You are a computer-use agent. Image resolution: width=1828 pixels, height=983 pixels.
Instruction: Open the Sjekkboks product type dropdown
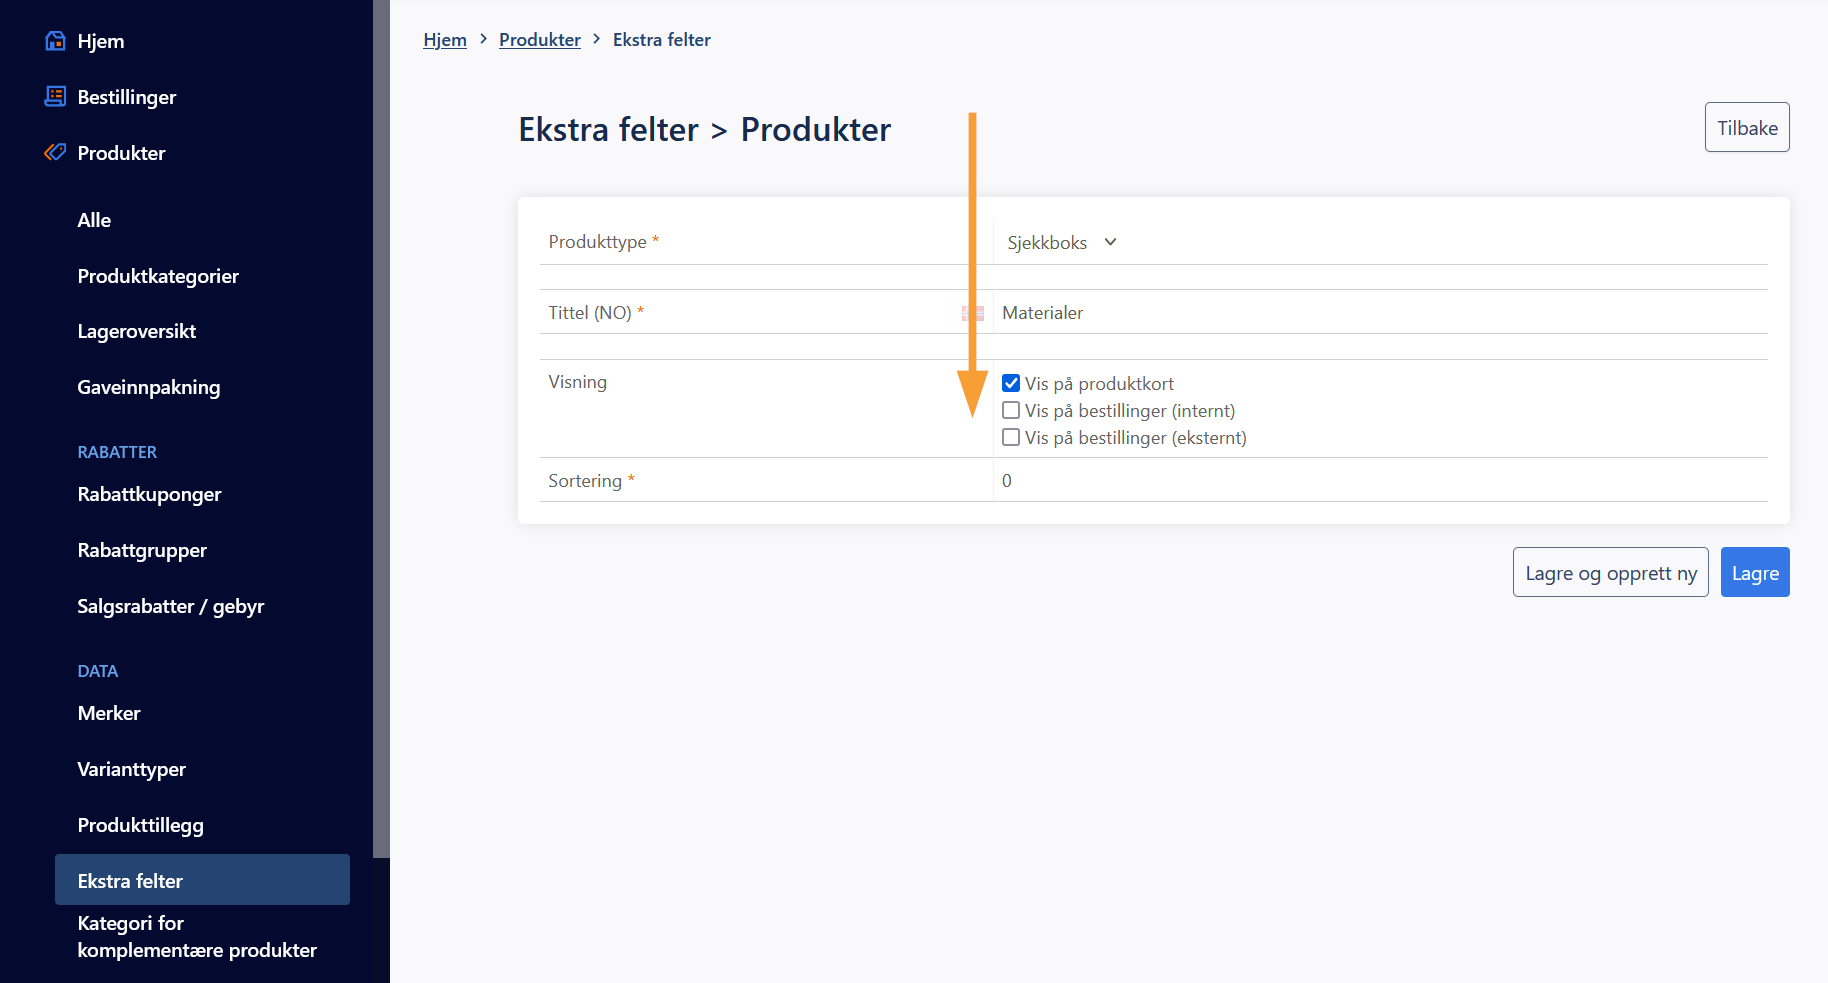tap(1061, 243)
